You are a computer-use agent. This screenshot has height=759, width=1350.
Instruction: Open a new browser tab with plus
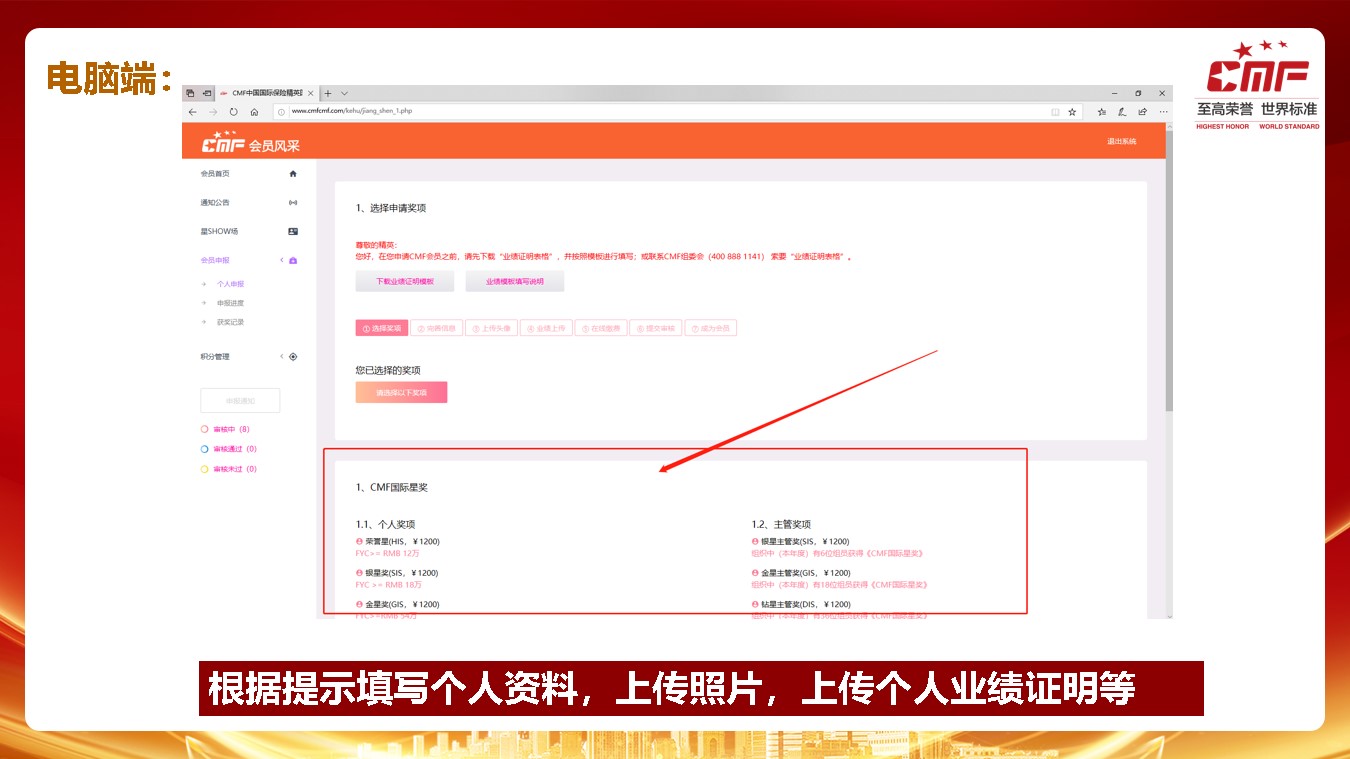(x=328, y=93)
